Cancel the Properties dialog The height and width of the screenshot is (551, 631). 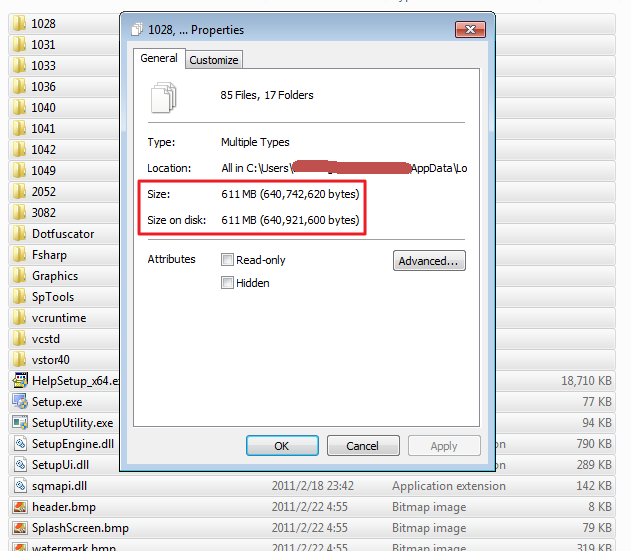(x=363, y=446)
